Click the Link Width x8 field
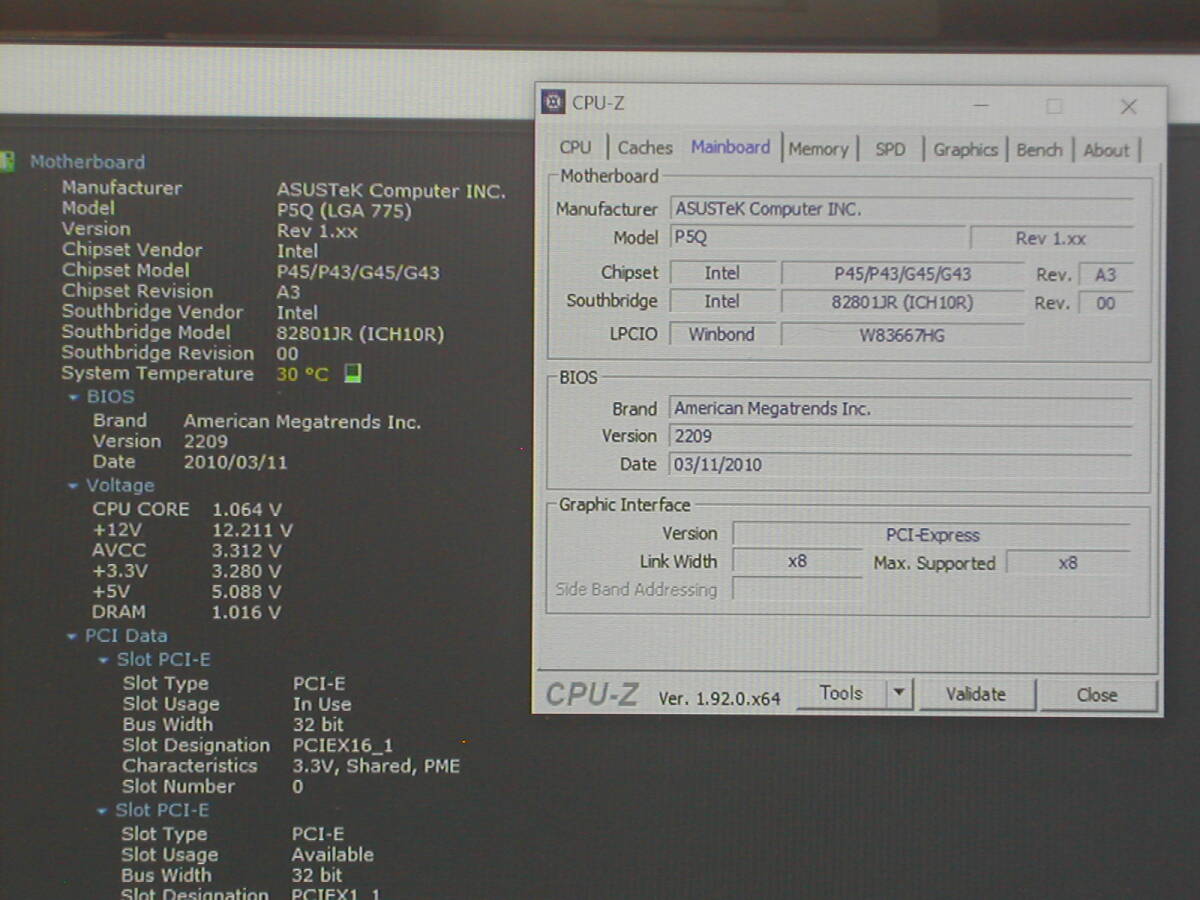1200x900 pixels. 797,562
